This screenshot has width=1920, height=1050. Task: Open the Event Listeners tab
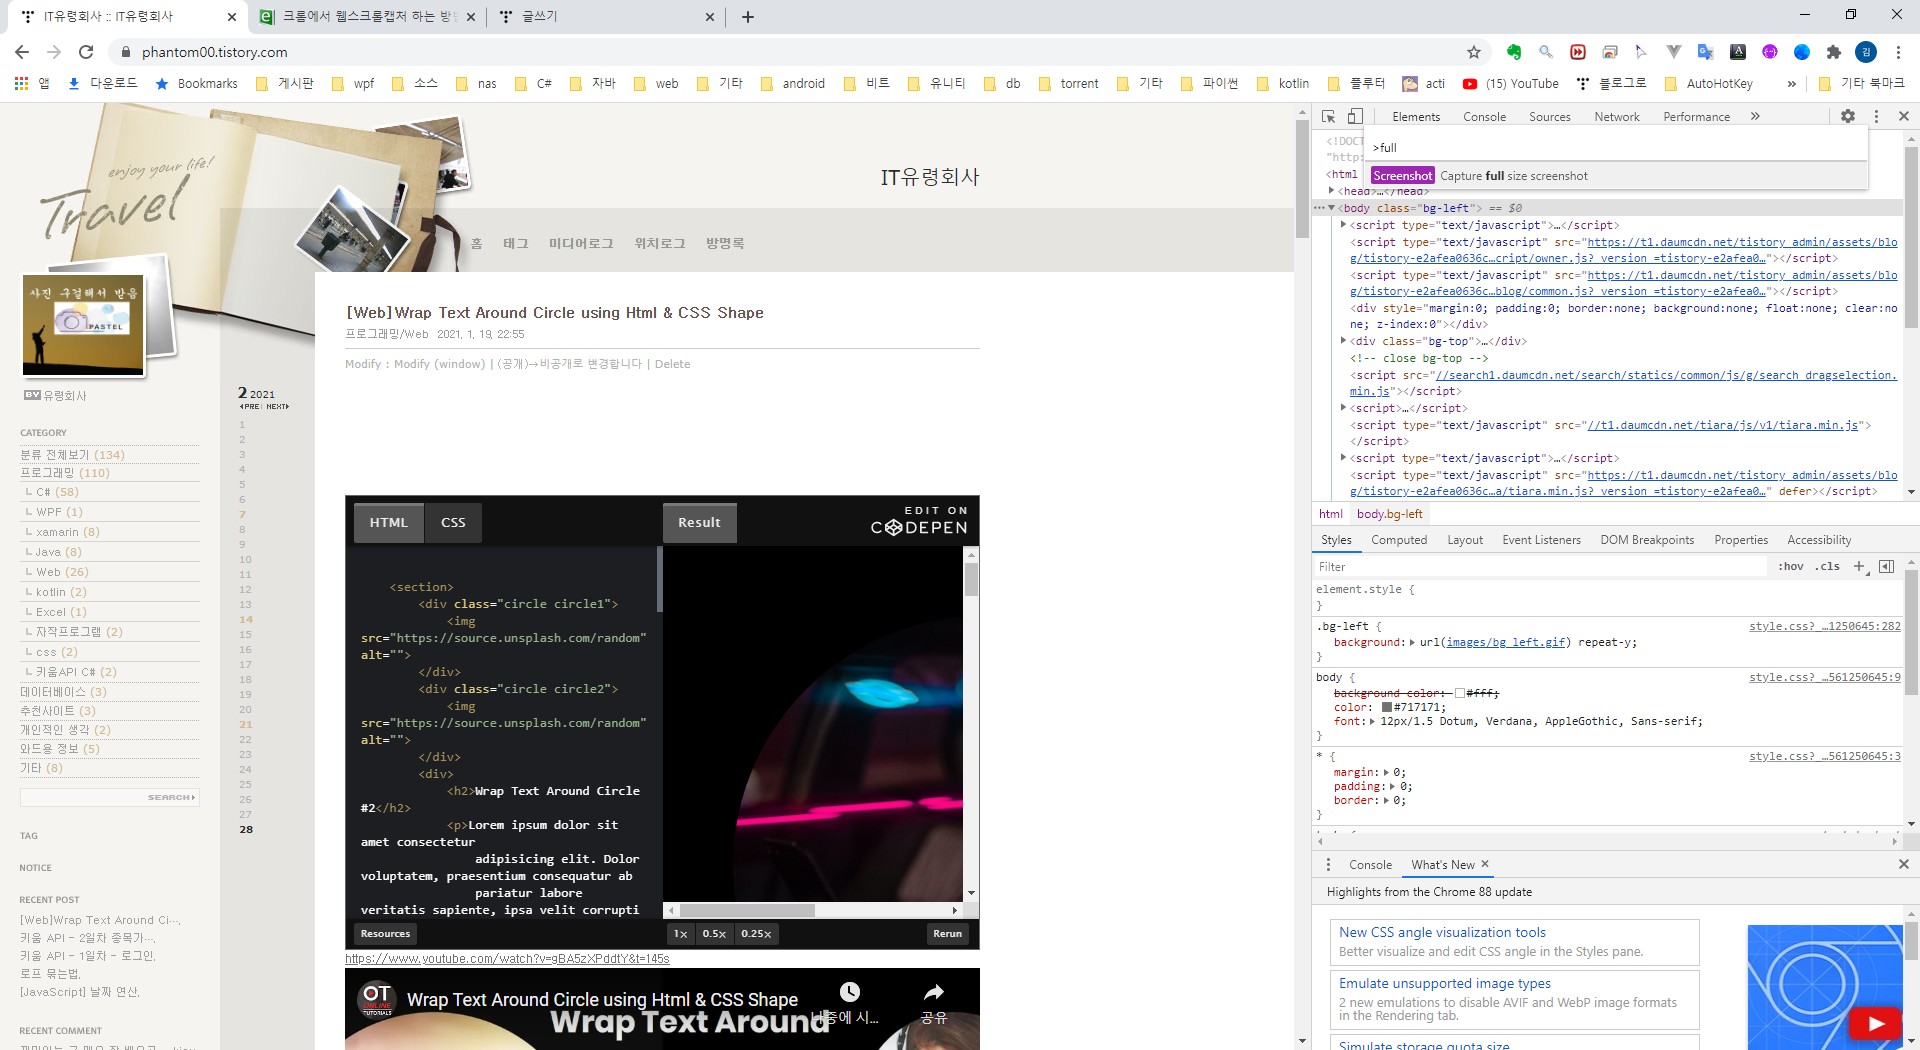pyautogui.click(x=1541, y=540)
